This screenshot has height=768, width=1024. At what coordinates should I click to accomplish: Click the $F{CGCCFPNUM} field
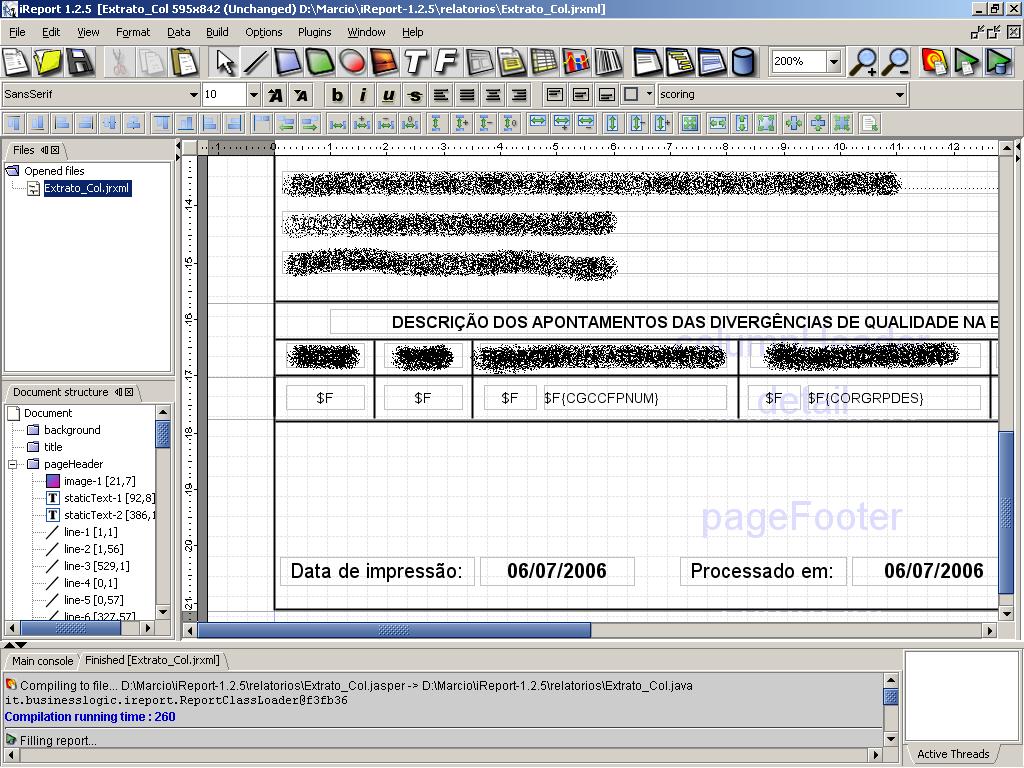tap(634, 398)
